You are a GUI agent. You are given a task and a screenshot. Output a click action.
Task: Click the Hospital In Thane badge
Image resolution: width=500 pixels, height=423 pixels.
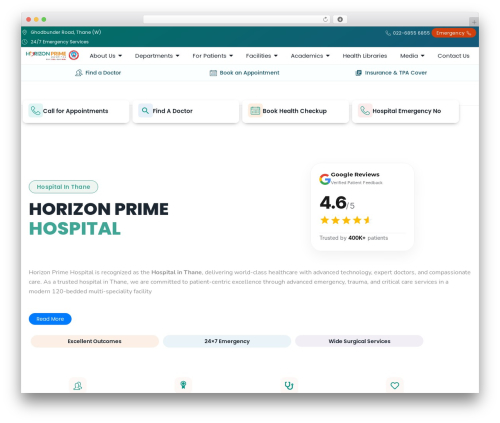tap(63, 187)
